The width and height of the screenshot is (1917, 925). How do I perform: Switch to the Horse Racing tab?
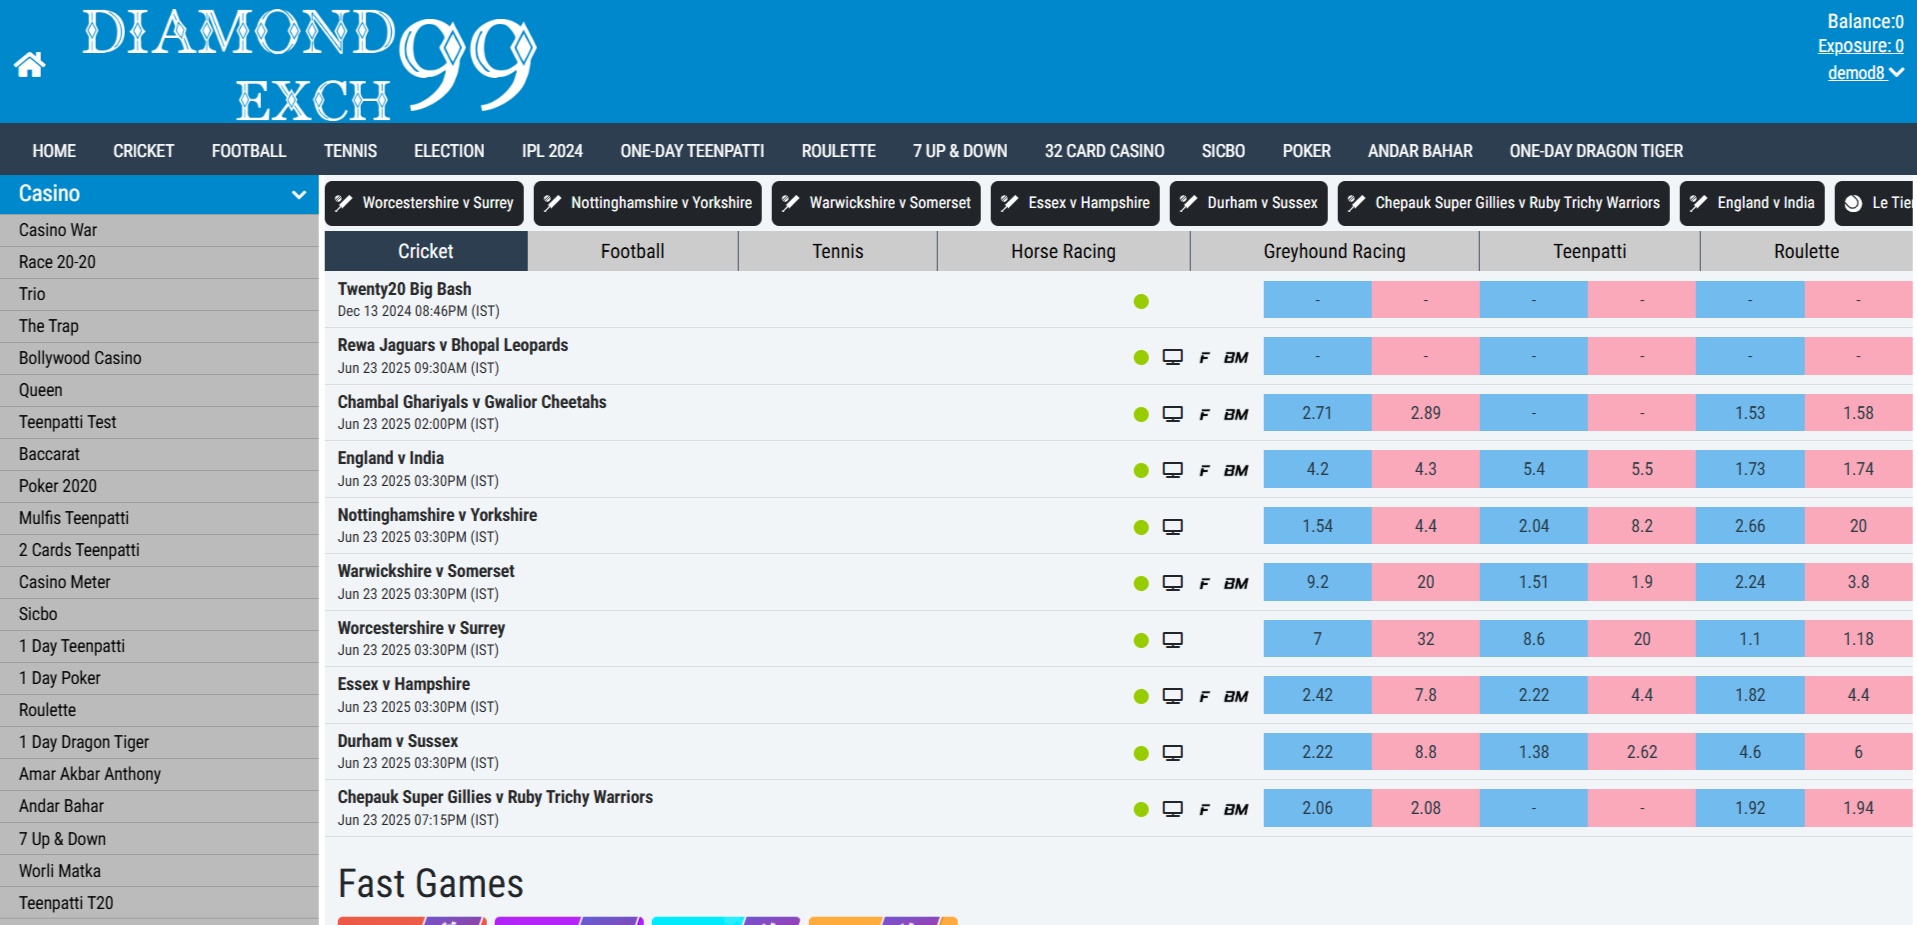click(1062, 252)
